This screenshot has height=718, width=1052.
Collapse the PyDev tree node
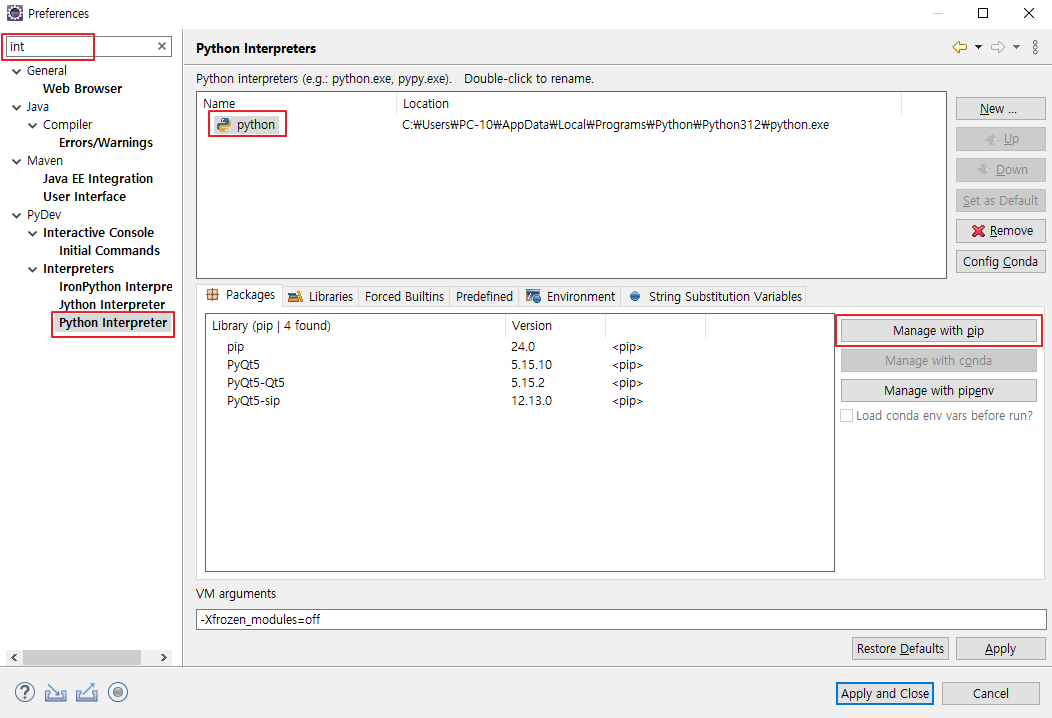(17, 215)
